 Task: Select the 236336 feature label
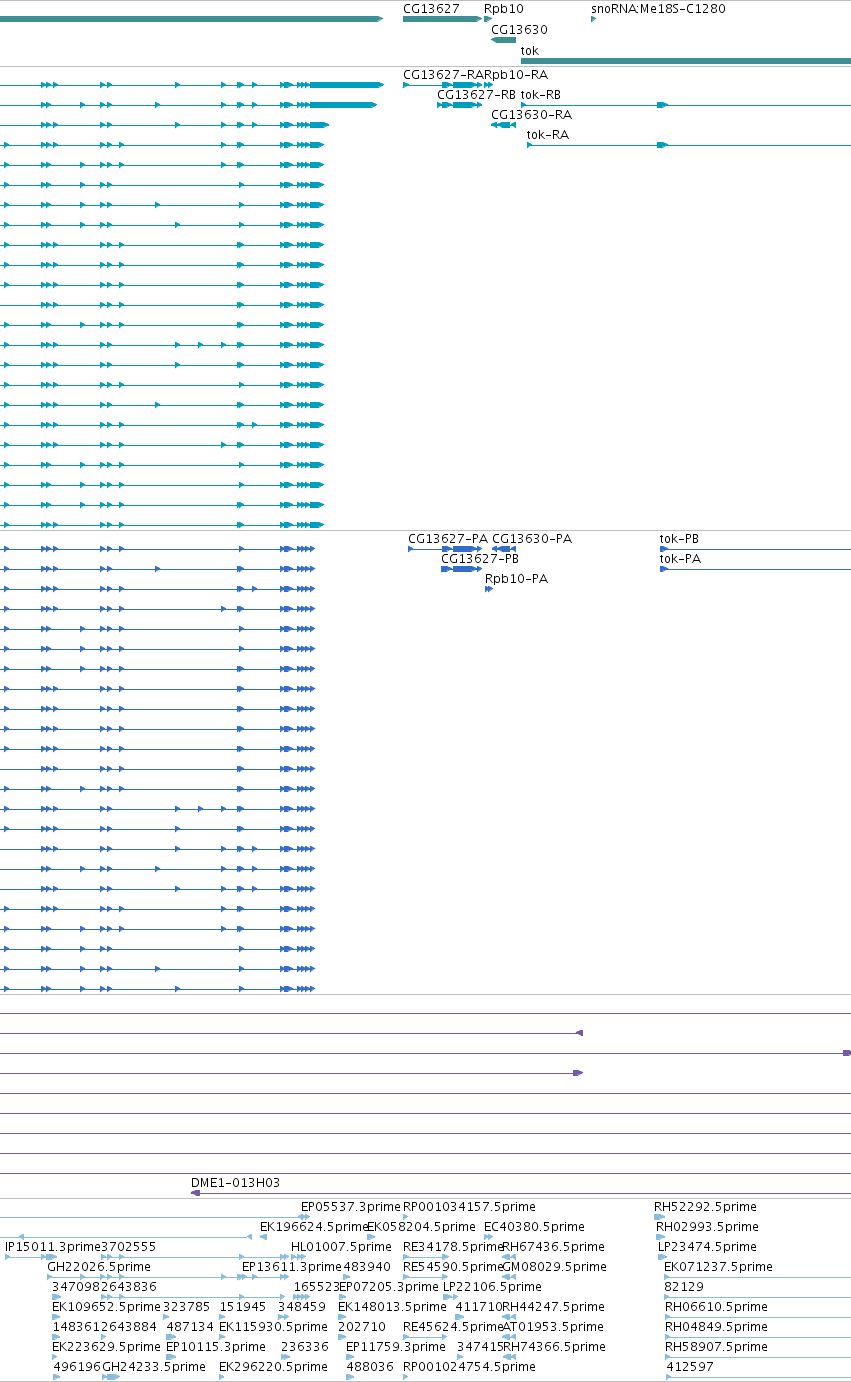(x=305, y=1347)
